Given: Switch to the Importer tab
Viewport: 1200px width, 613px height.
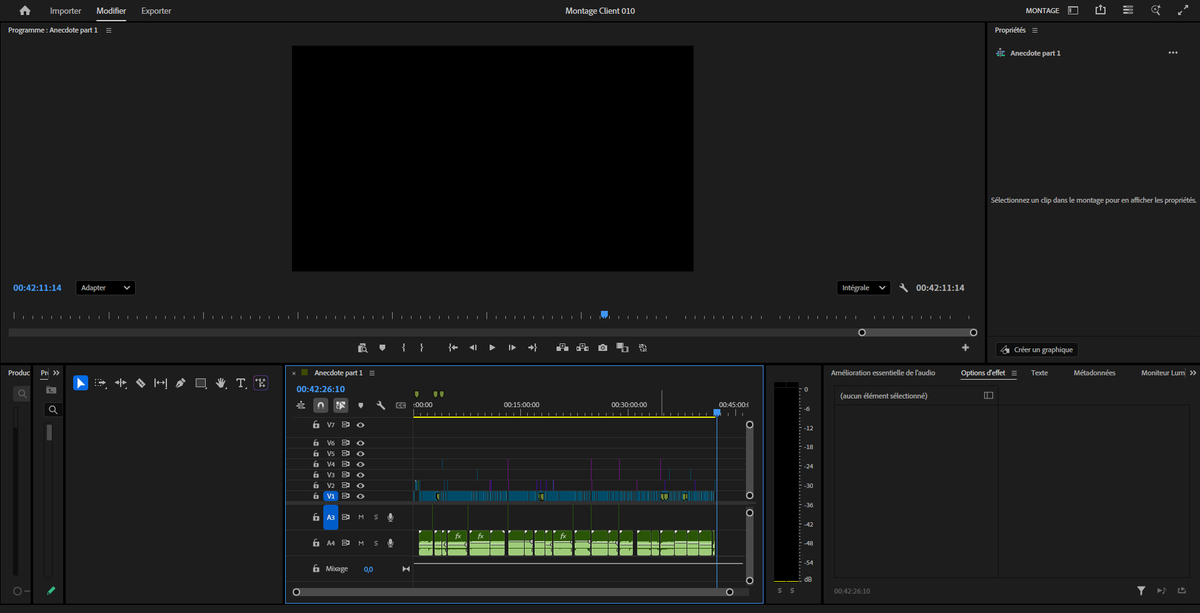Looking at the screenshot, I should click(x=66, y=11).
